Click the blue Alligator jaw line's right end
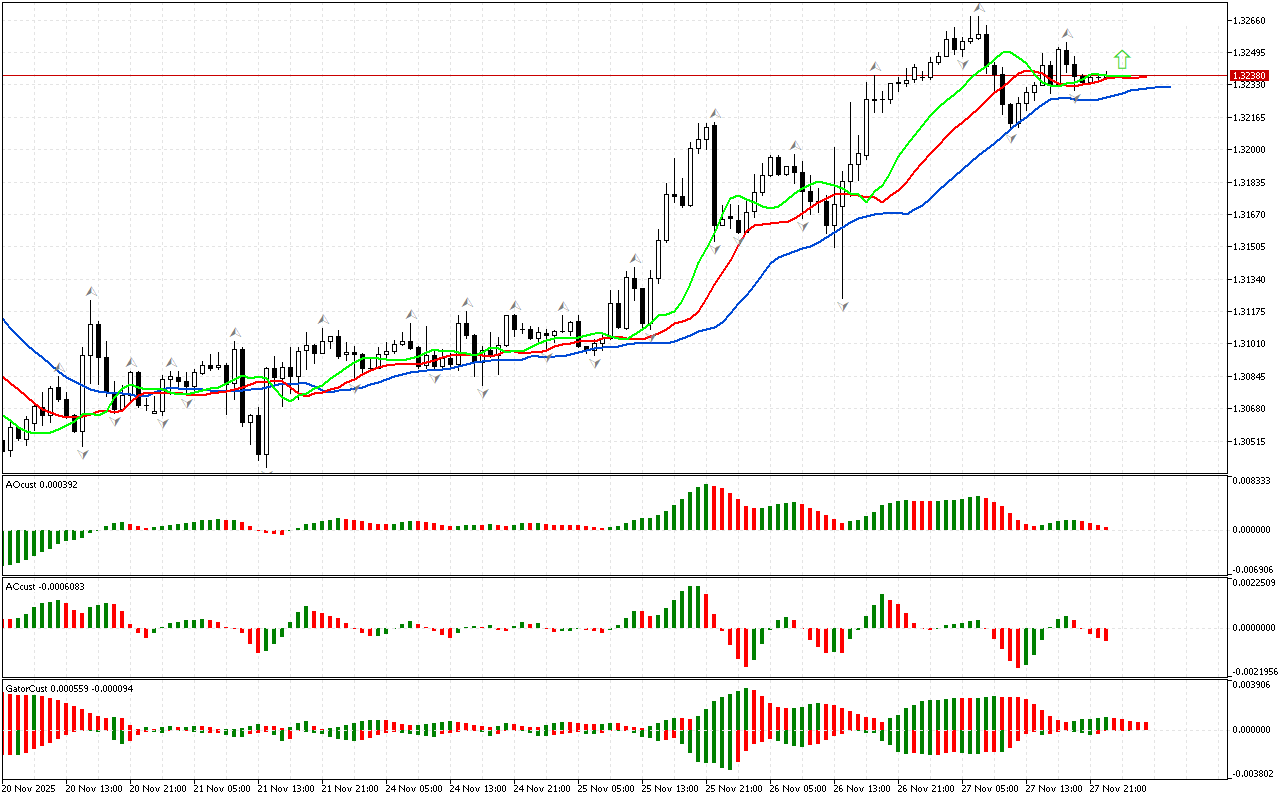Image resolution: width=1280 pixels, height=800 pixels. tap(1167, 87)
